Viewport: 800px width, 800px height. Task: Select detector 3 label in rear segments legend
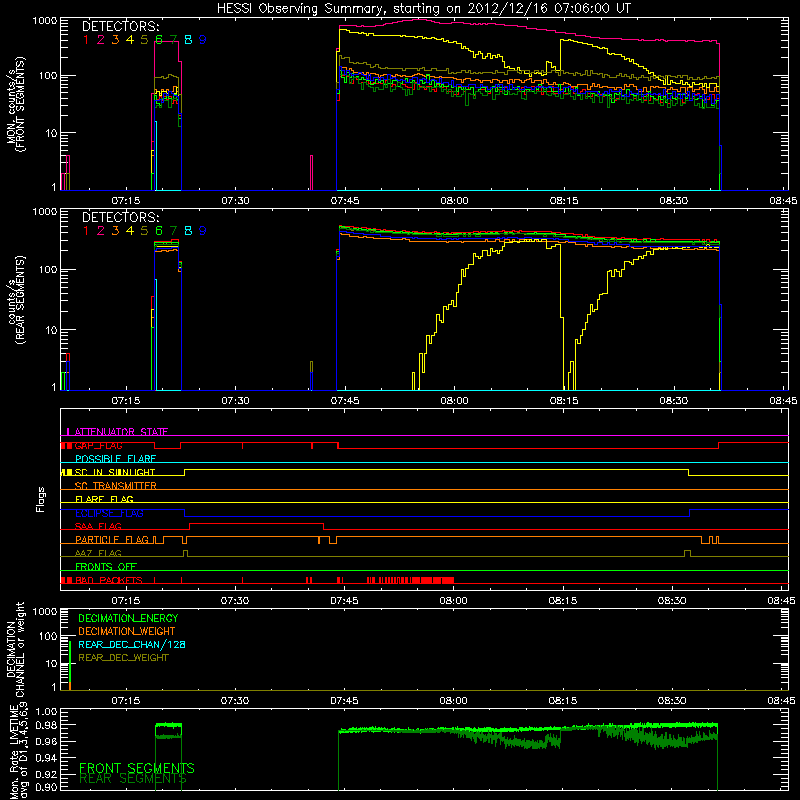[x=115, y=231]
